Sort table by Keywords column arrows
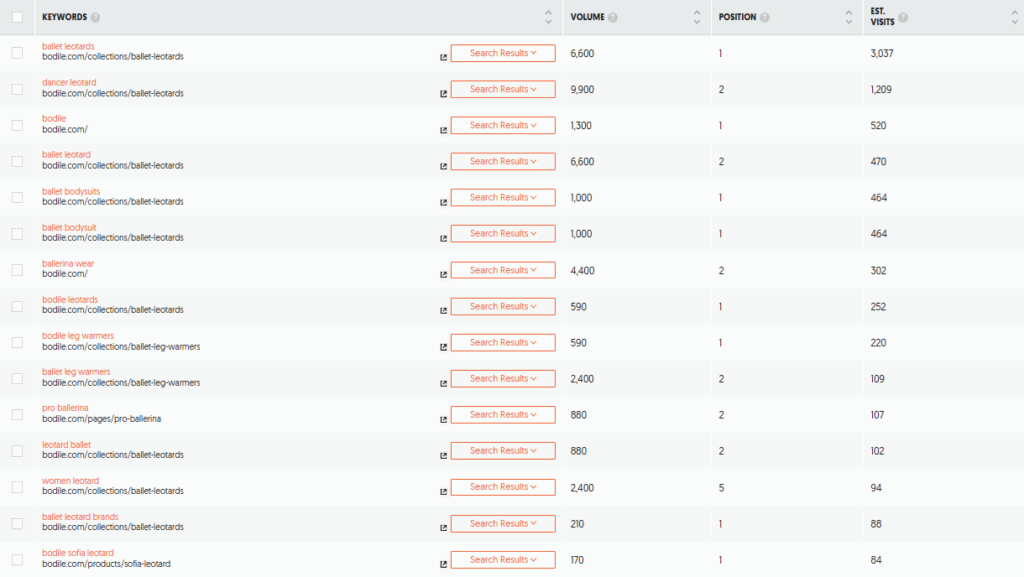The height and width of the screenshot is (577, 1024). click(x=548, y=18)
